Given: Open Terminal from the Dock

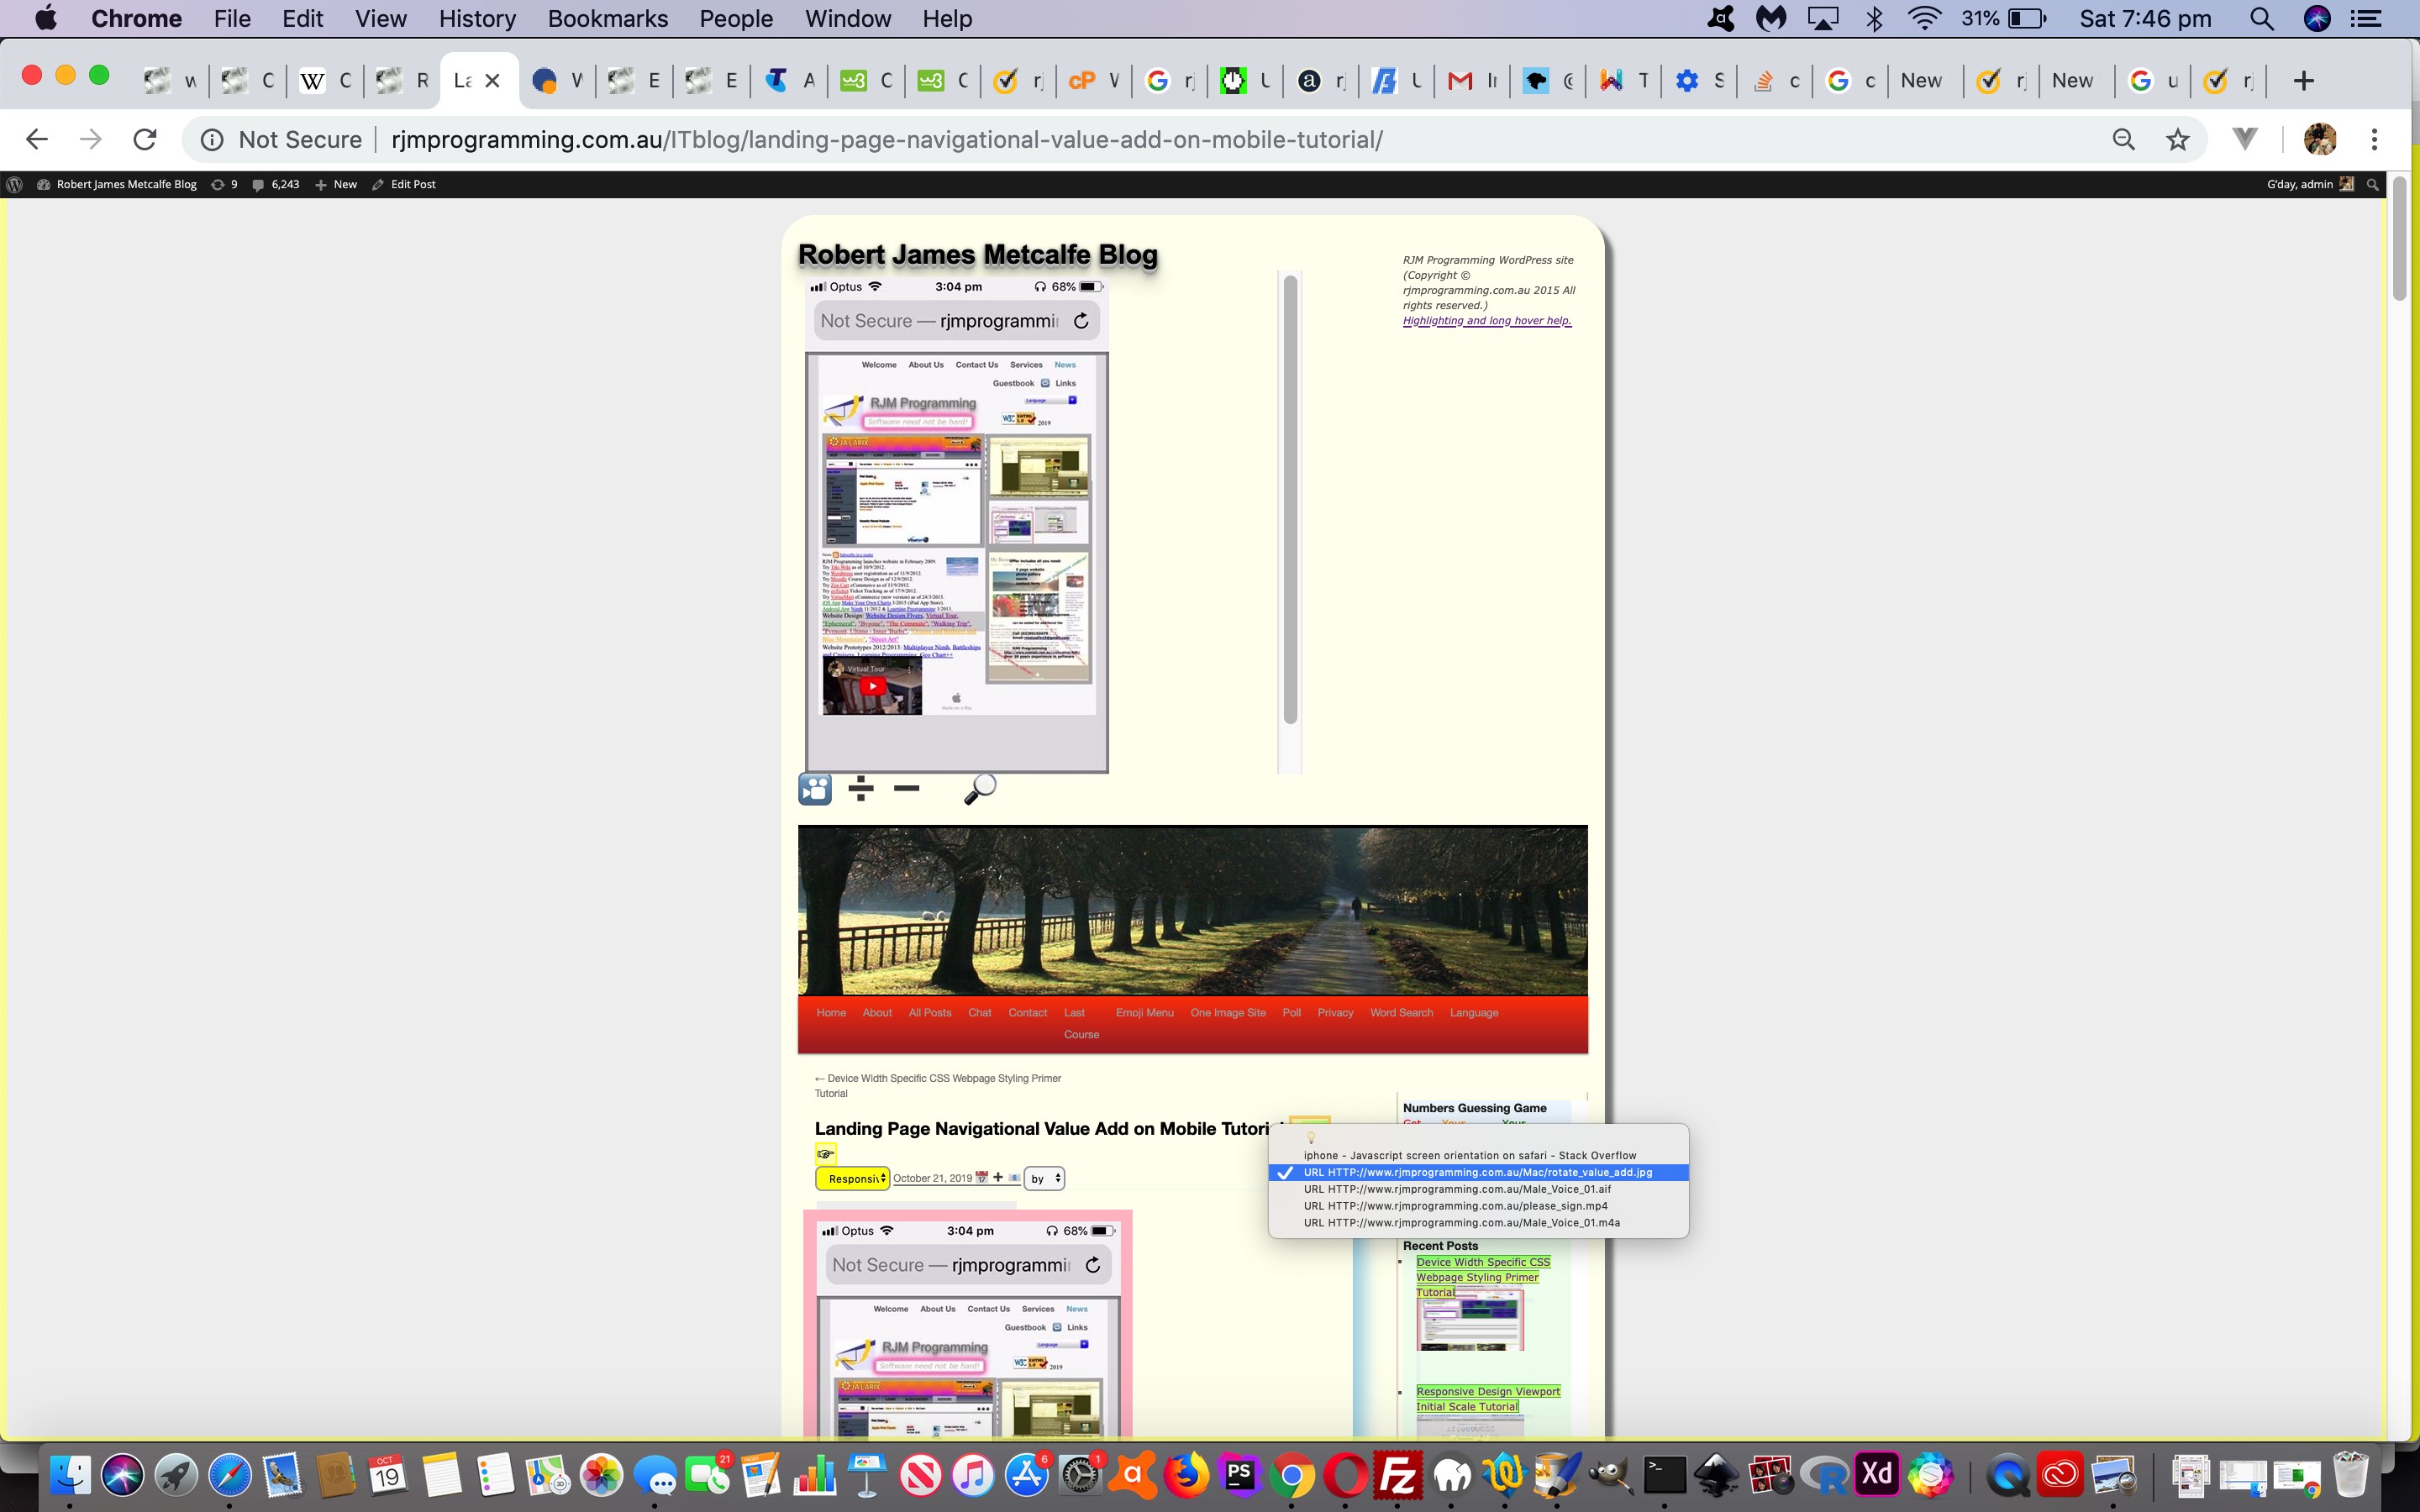Looking at the screenshot, I should pos(1664,1475).
